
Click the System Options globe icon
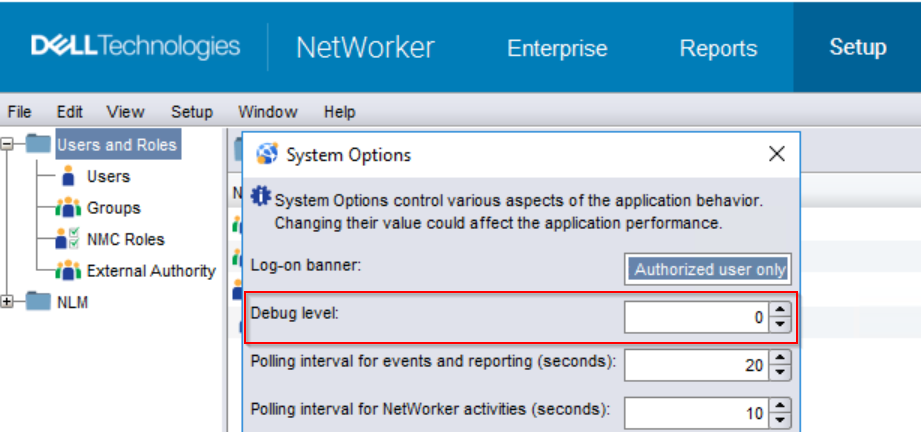(x=267, y=155)
